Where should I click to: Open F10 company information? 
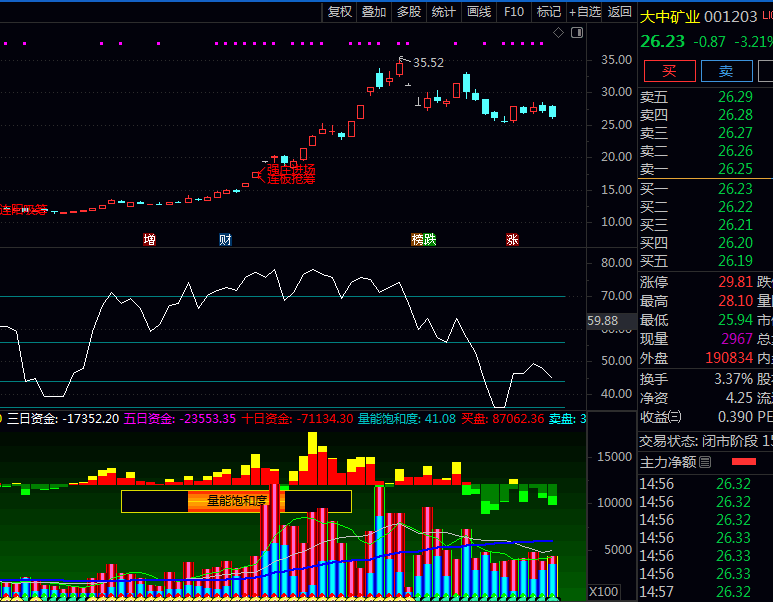[x=514, y=12]
